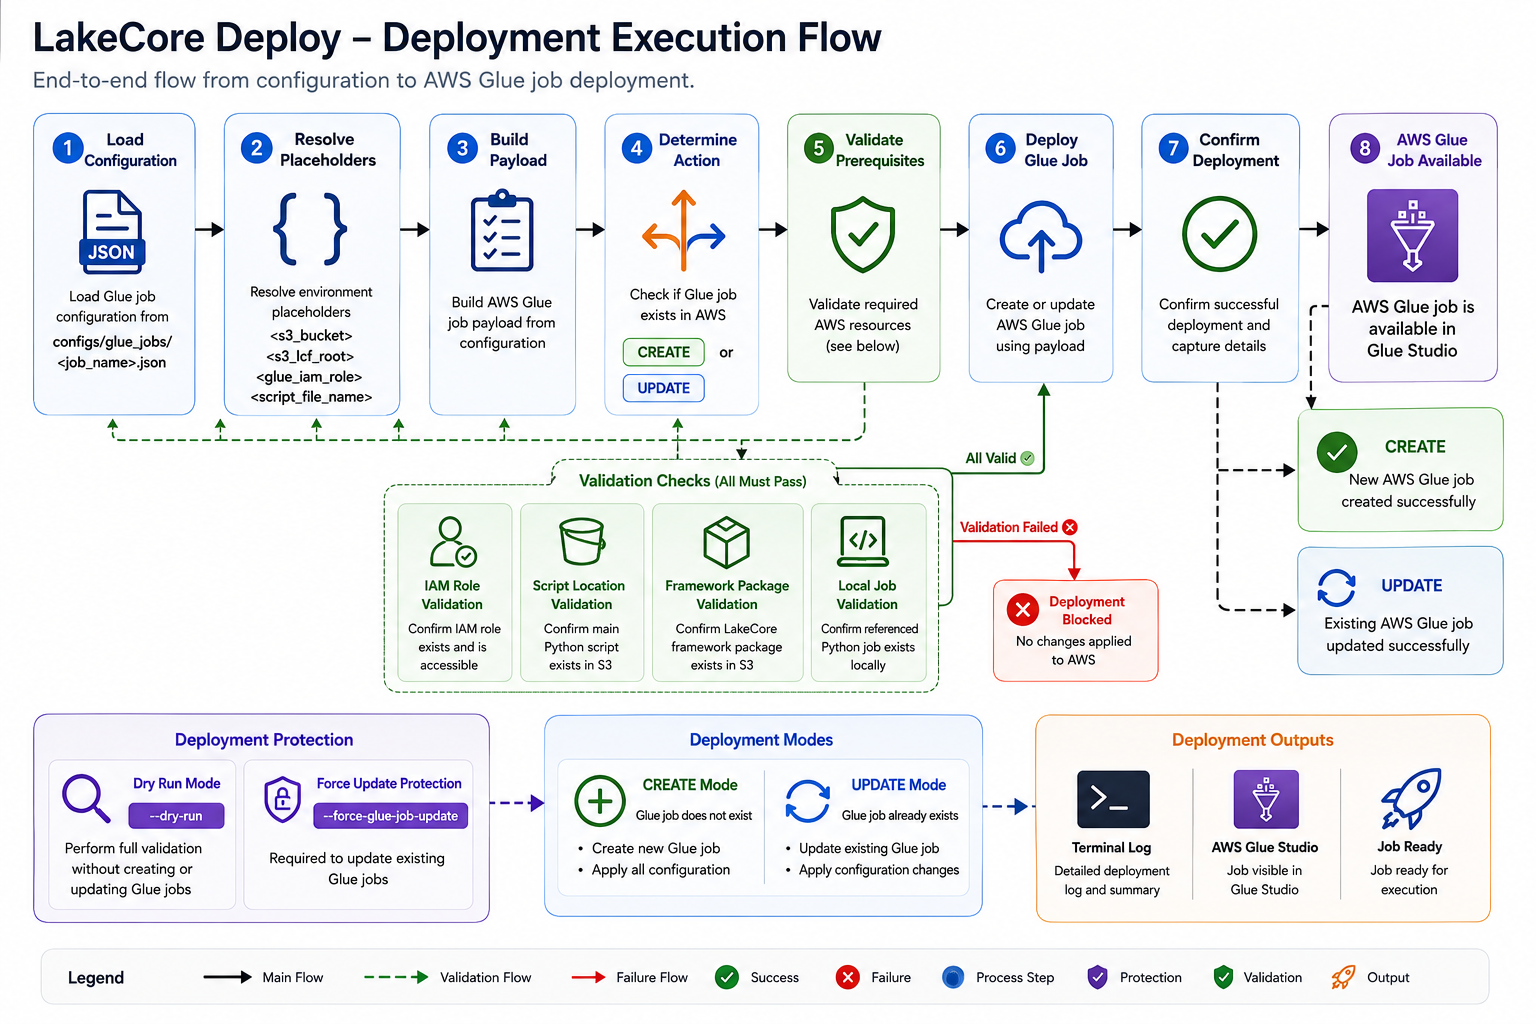Click the Framework Package Validation box icon
The height and width of the screenshot is (1024, 1536).
pyautogui.click(x=727, y=542)
